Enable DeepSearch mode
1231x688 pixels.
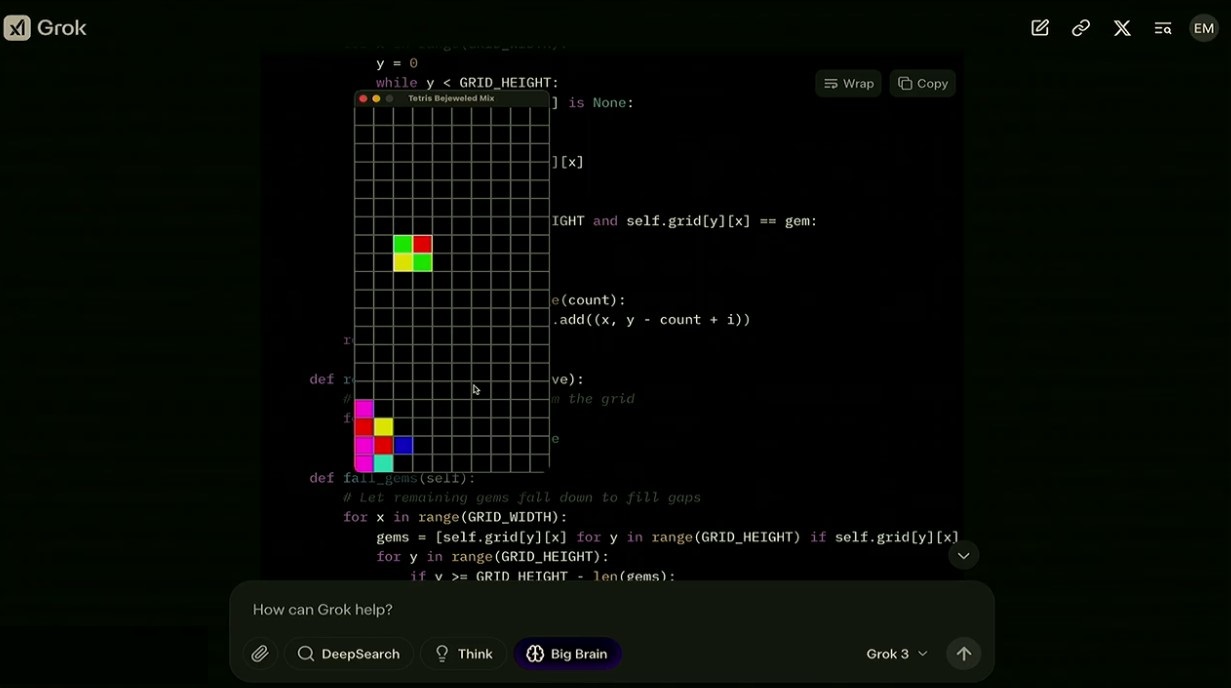(349, 654)
